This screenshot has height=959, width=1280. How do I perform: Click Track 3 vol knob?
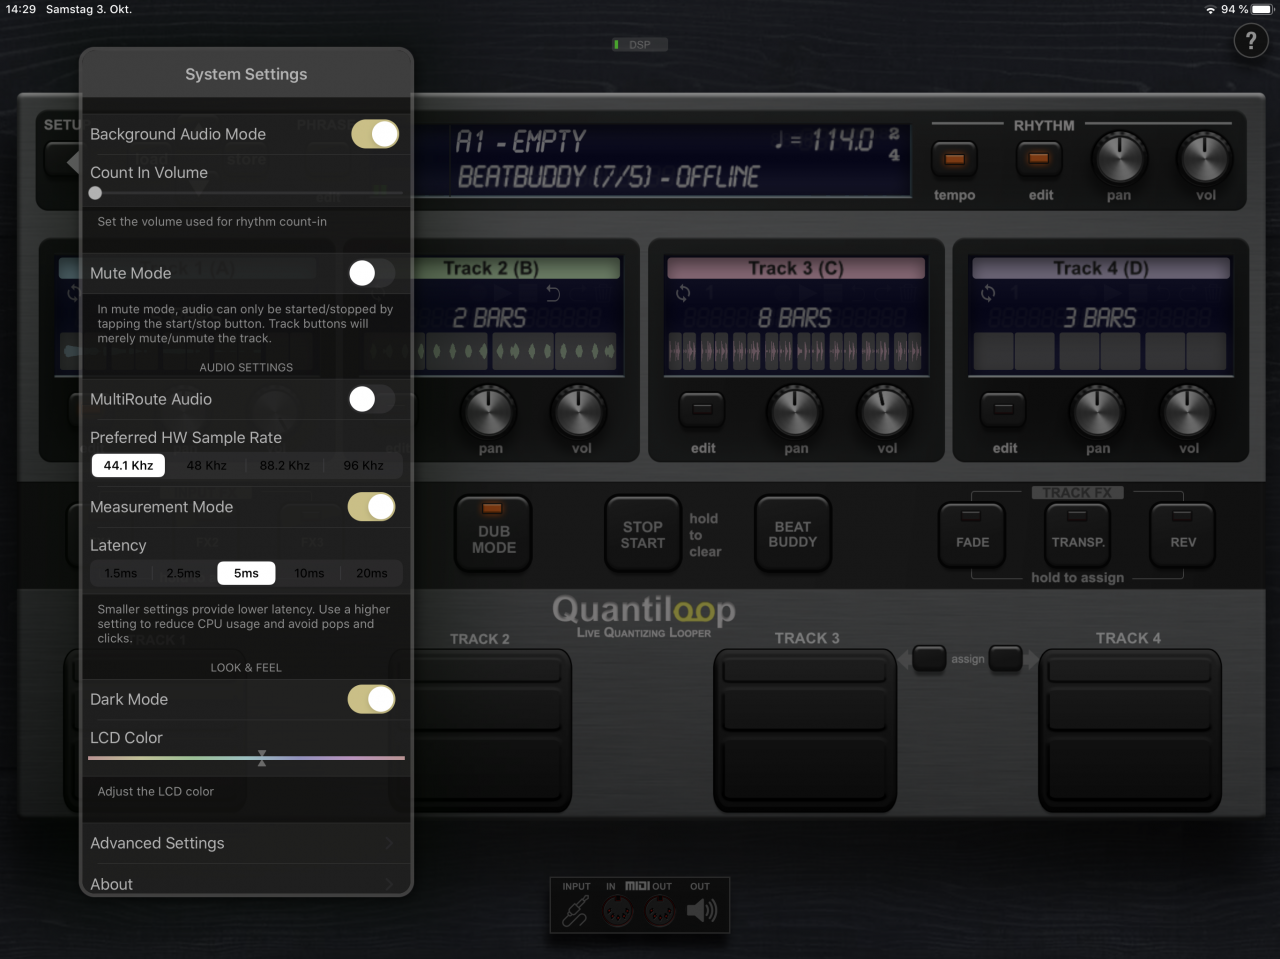pyautogui.click(x=886, y=410)
